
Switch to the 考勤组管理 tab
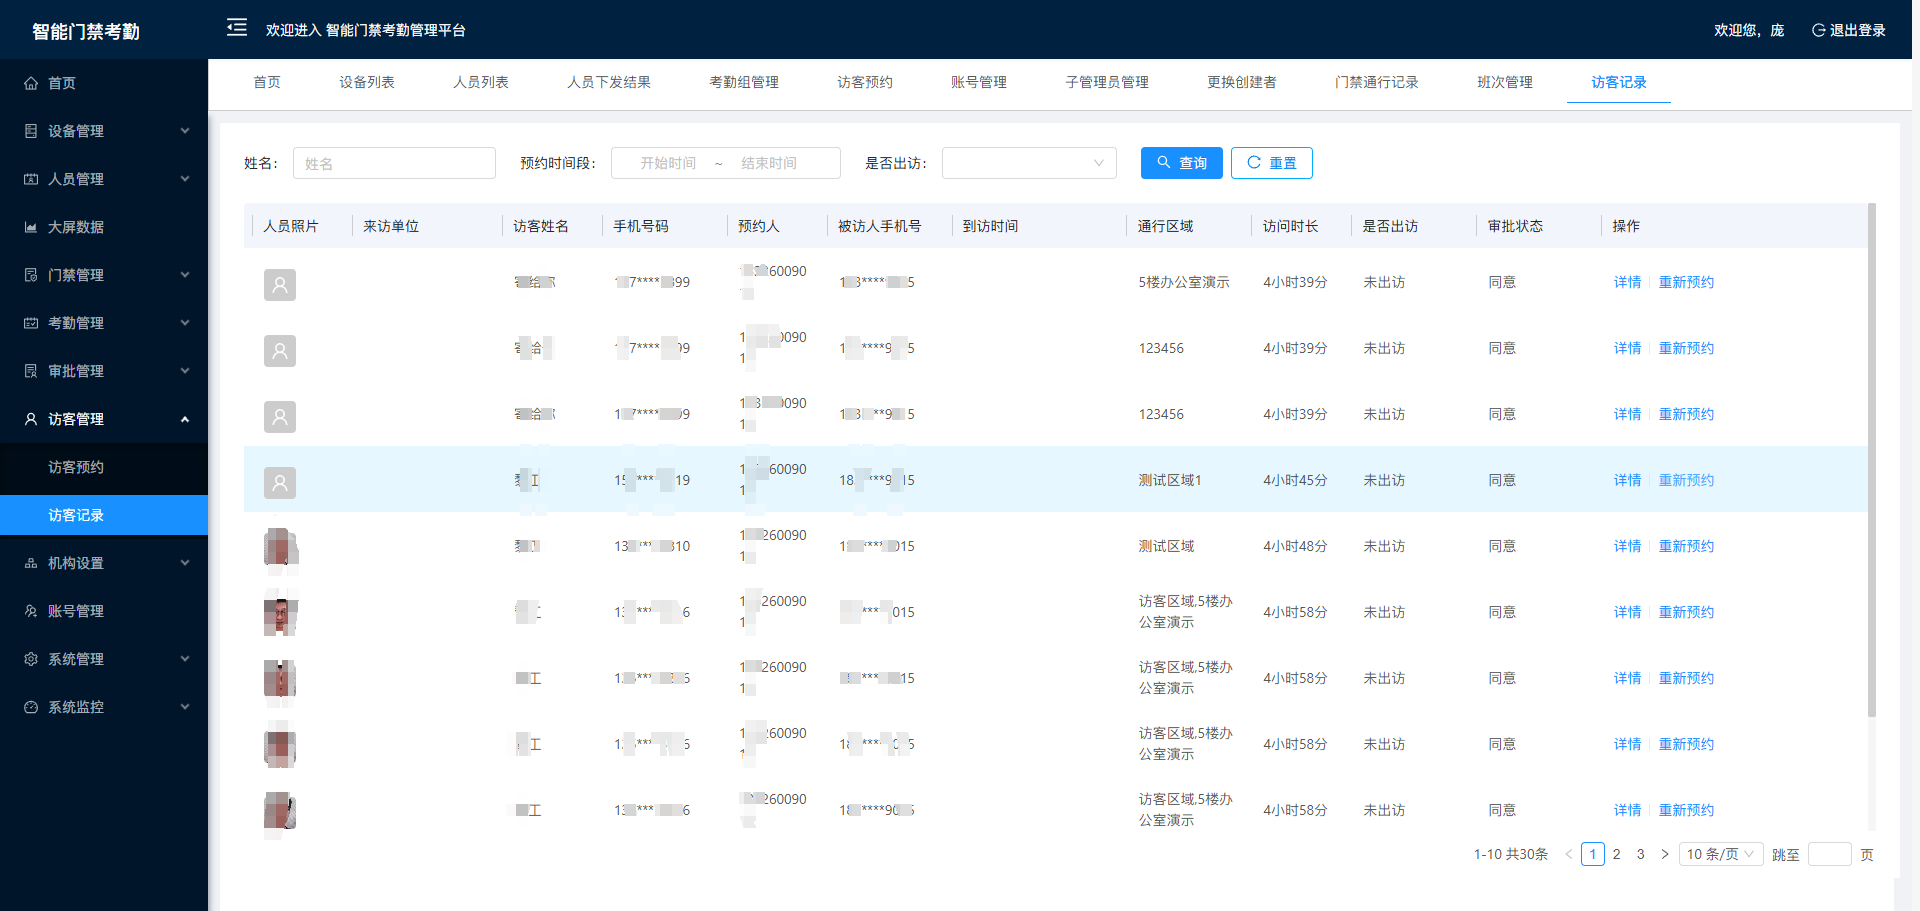[744, 82]
